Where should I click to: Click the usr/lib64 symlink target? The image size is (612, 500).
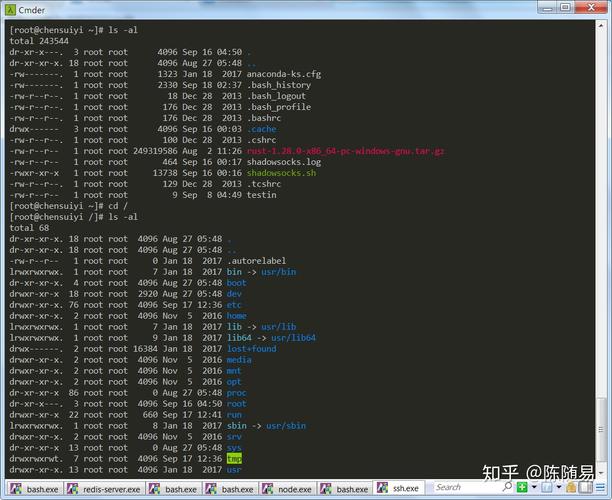pos(294,338)
